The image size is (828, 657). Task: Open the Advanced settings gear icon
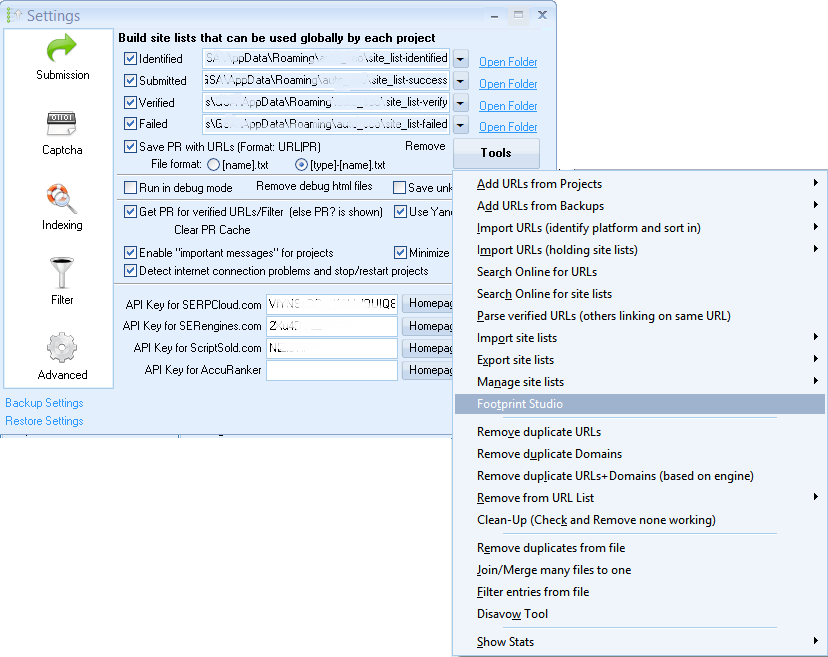62,345
